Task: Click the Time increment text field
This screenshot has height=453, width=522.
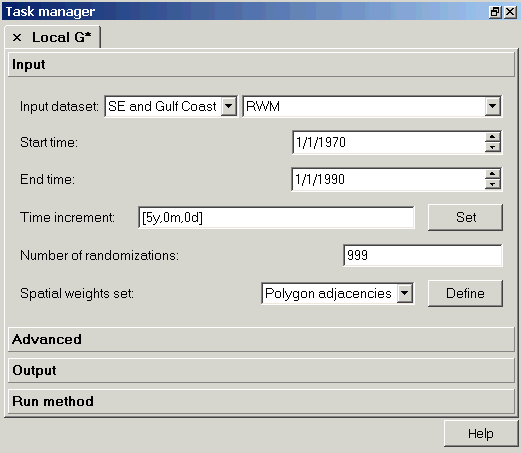Action: (x=276, y=217)
